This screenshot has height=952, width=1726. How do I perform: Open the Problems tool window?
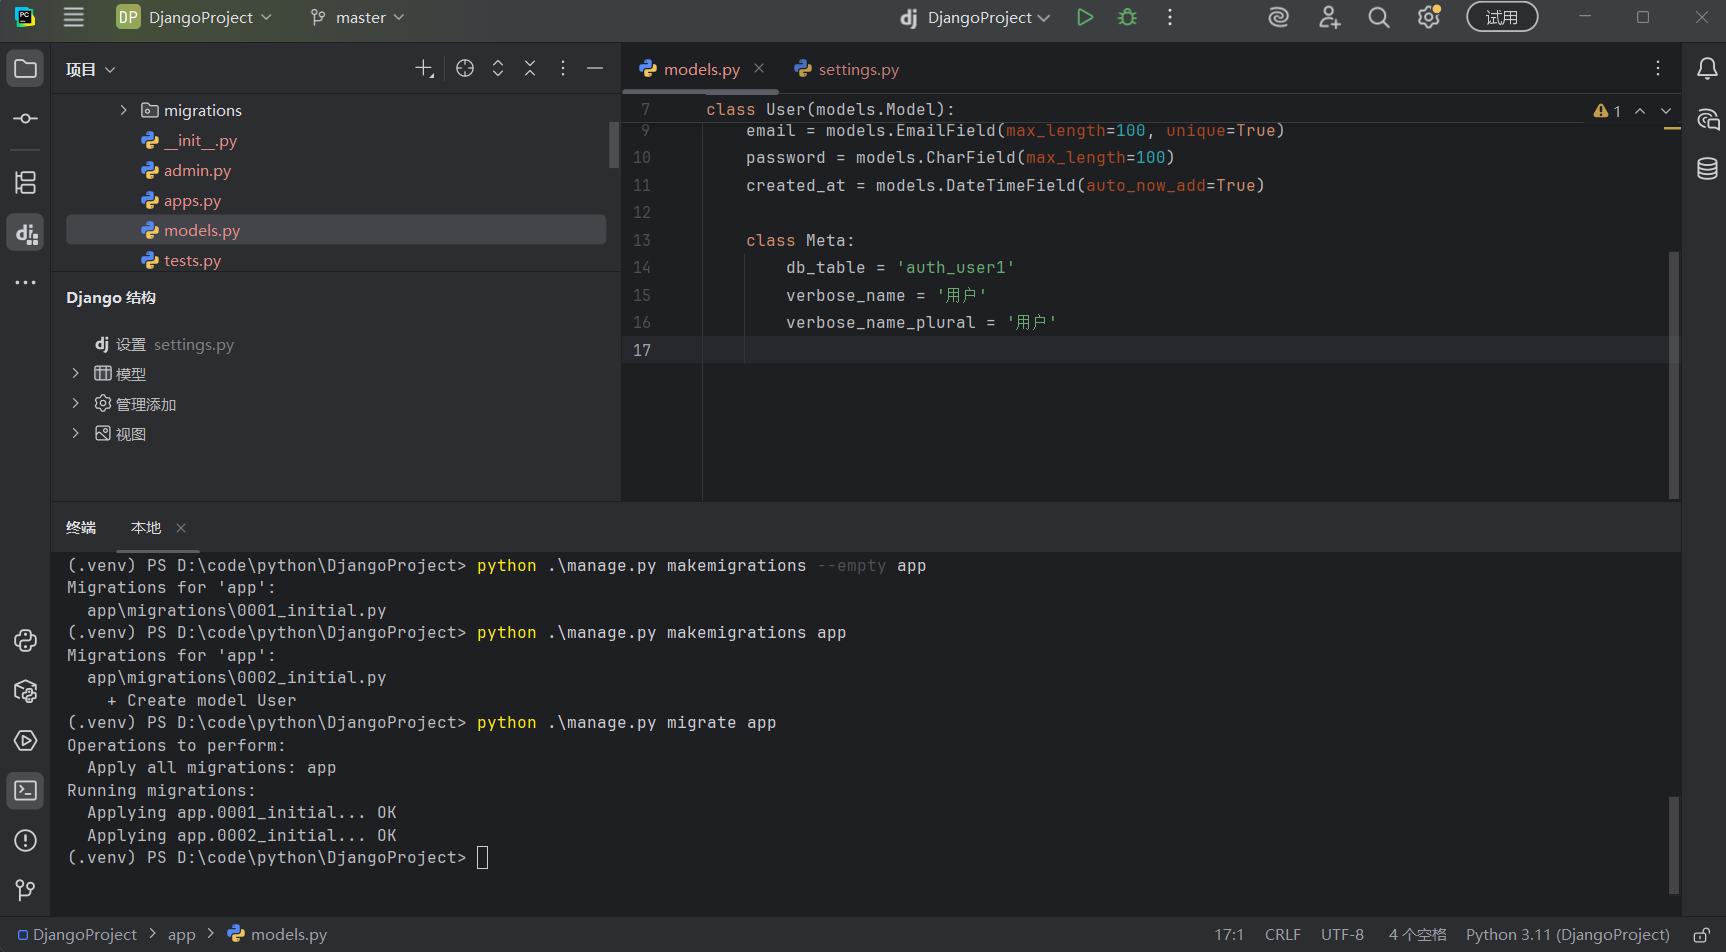coord(26,841)
